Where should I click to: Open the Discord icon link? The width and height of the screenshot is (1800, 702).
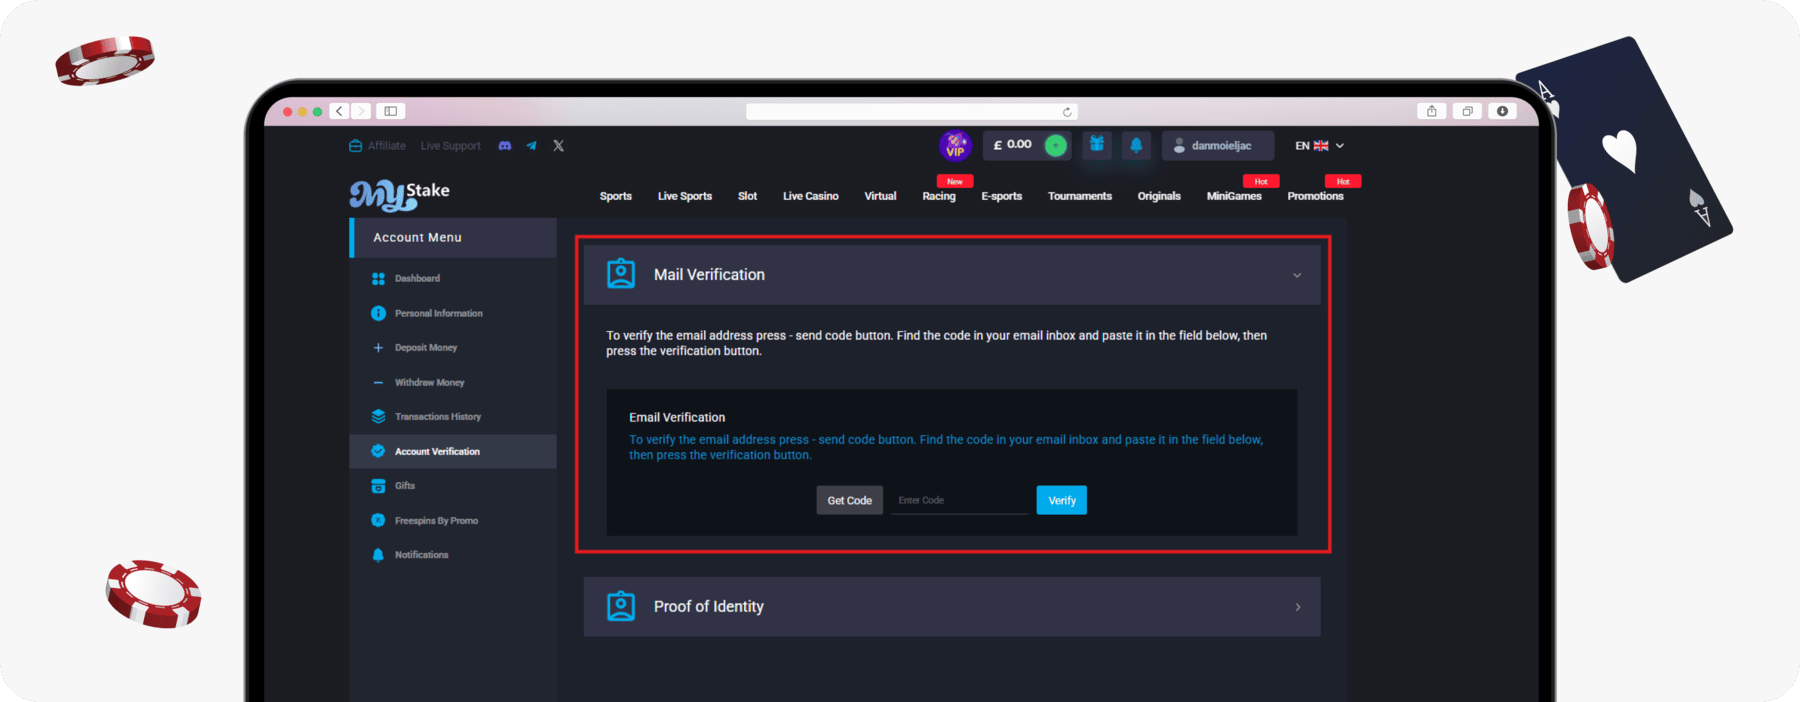(x=505, y=146)
